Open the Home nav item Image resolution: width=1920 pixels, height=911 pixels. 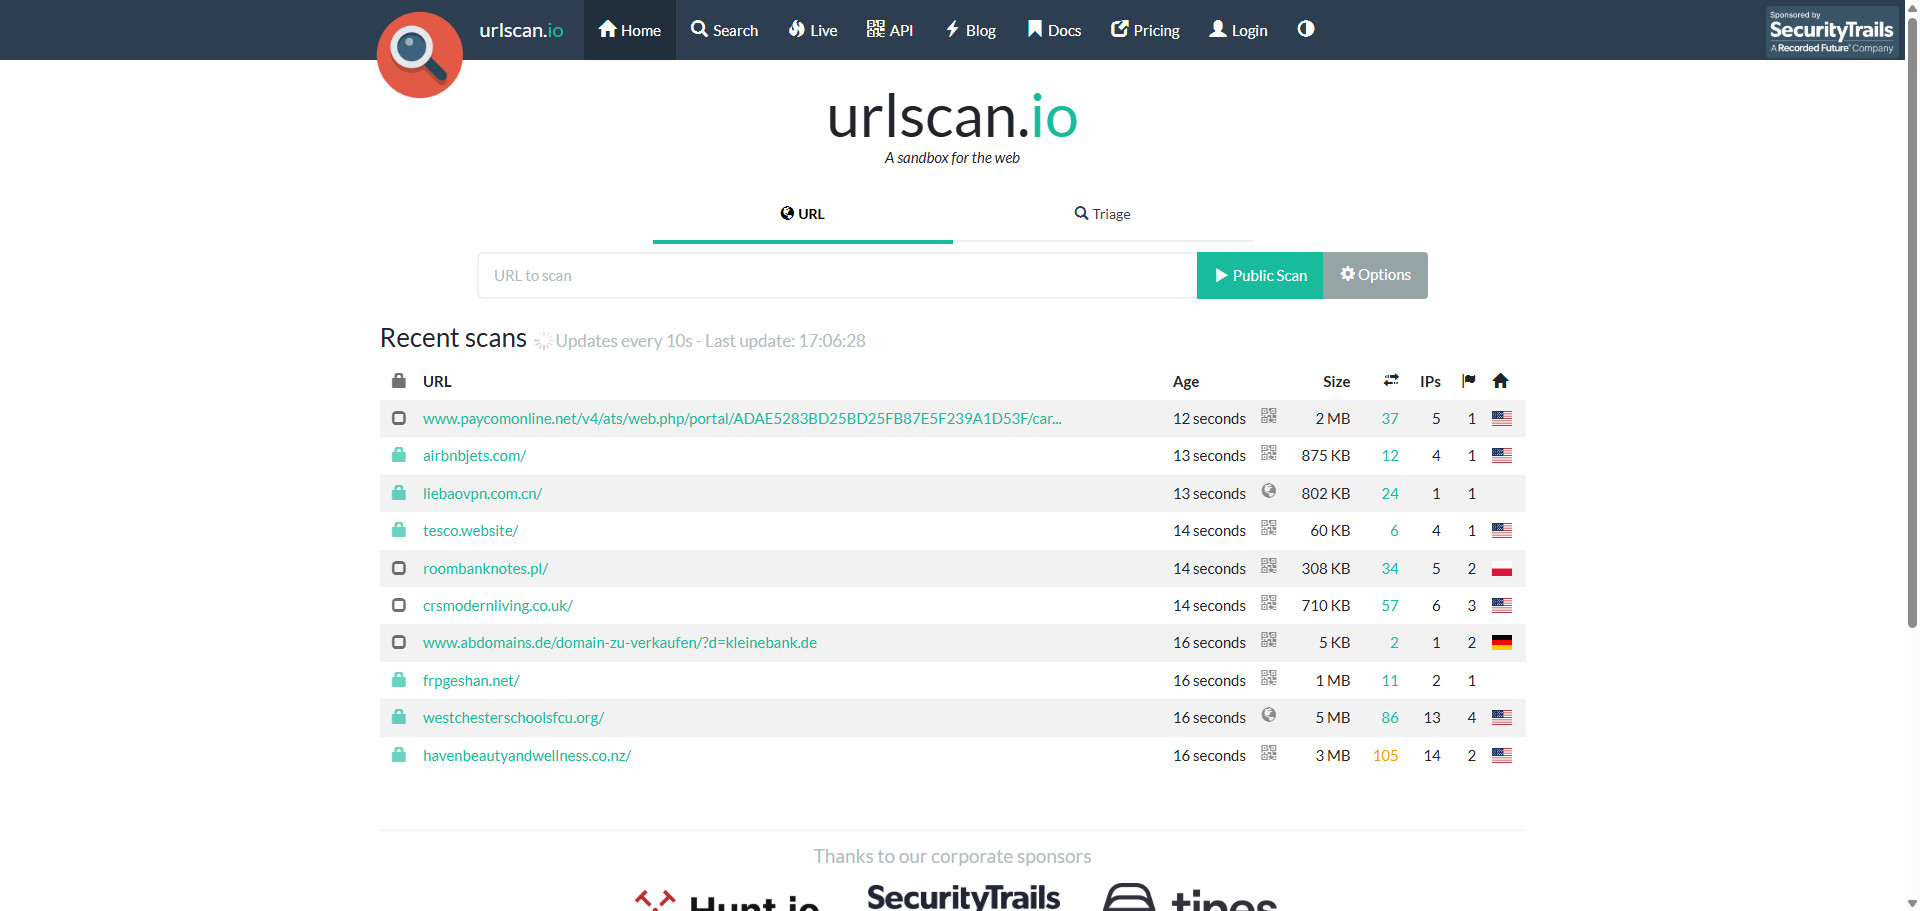click(x=630, y=30)
